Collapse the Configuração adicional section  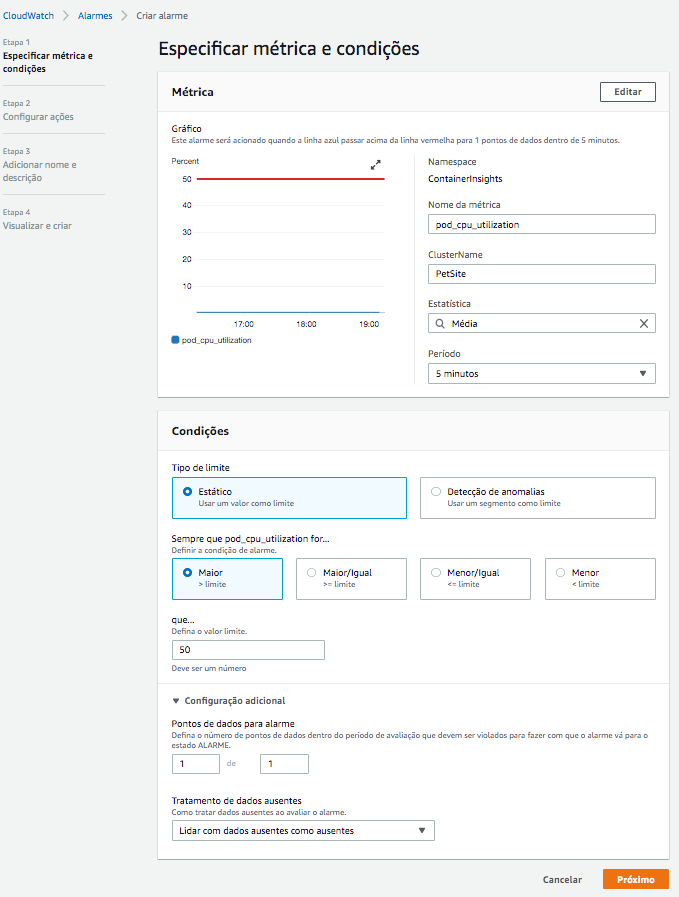tap(229, 701)
